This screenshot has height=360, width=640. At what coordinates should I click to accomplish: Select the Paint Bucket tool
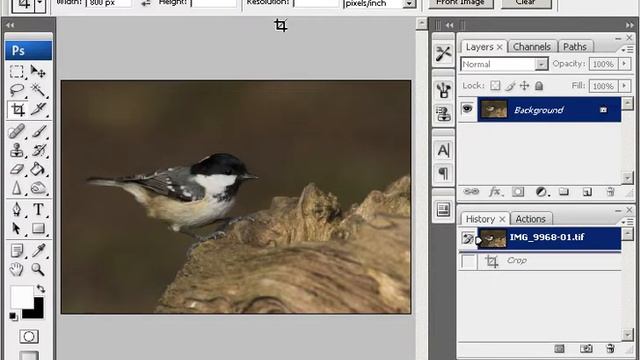(38, 169)
